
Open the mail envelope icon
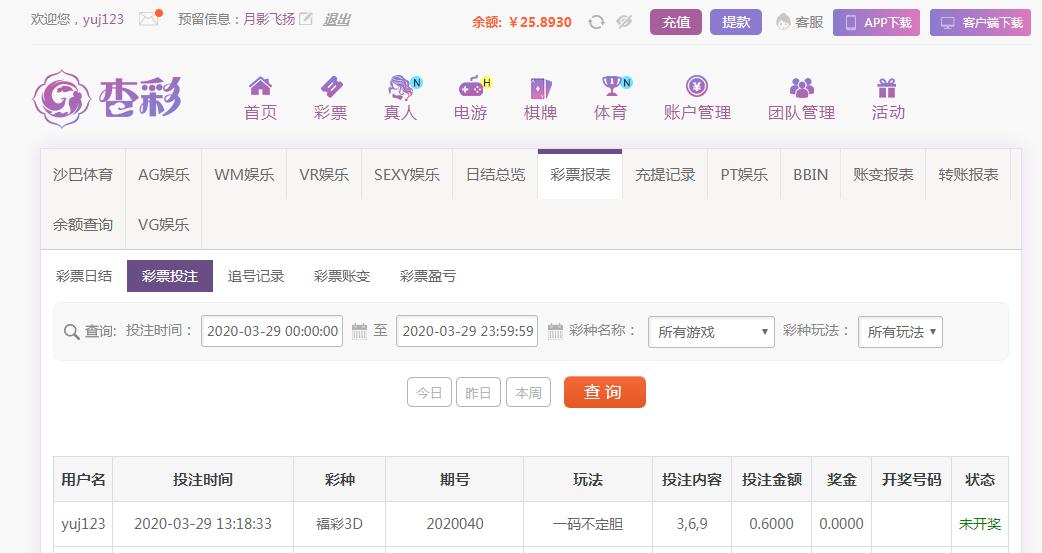(x=149, y=19)
